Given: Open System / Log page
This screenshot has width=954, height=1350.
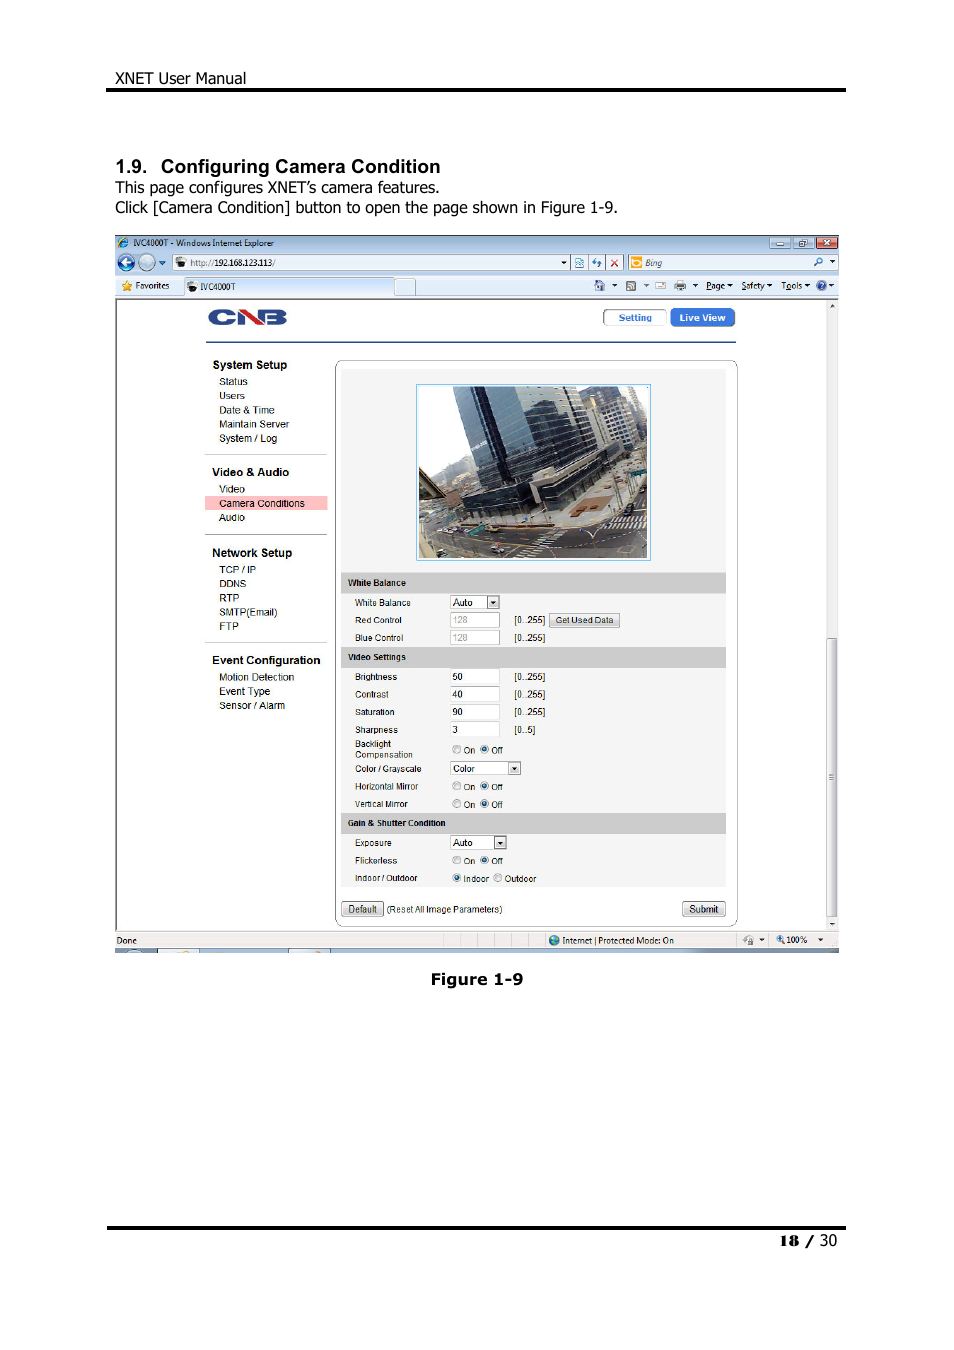Looking at the screenshot, I should (248, 438).
